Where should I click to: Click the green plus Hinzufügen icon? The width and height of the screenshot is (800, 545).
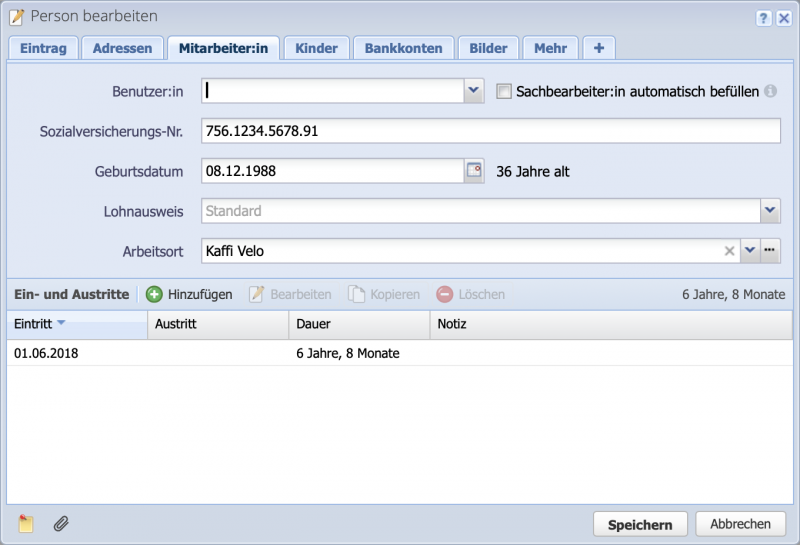154,294
